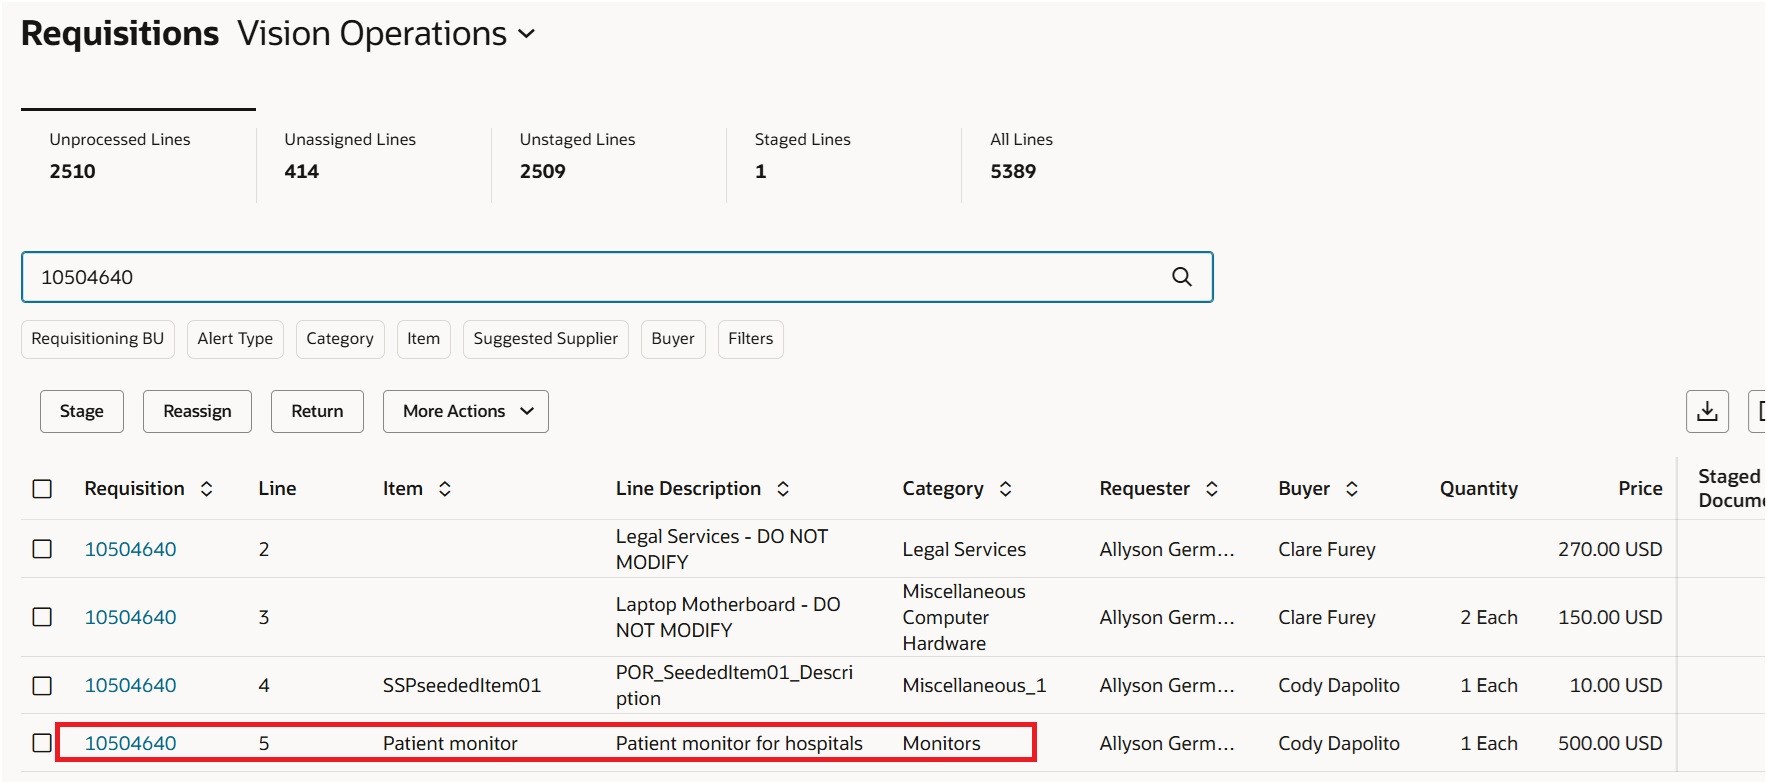
Task: Open requisition 10504640 link on line 3
Action: point(130,617)
